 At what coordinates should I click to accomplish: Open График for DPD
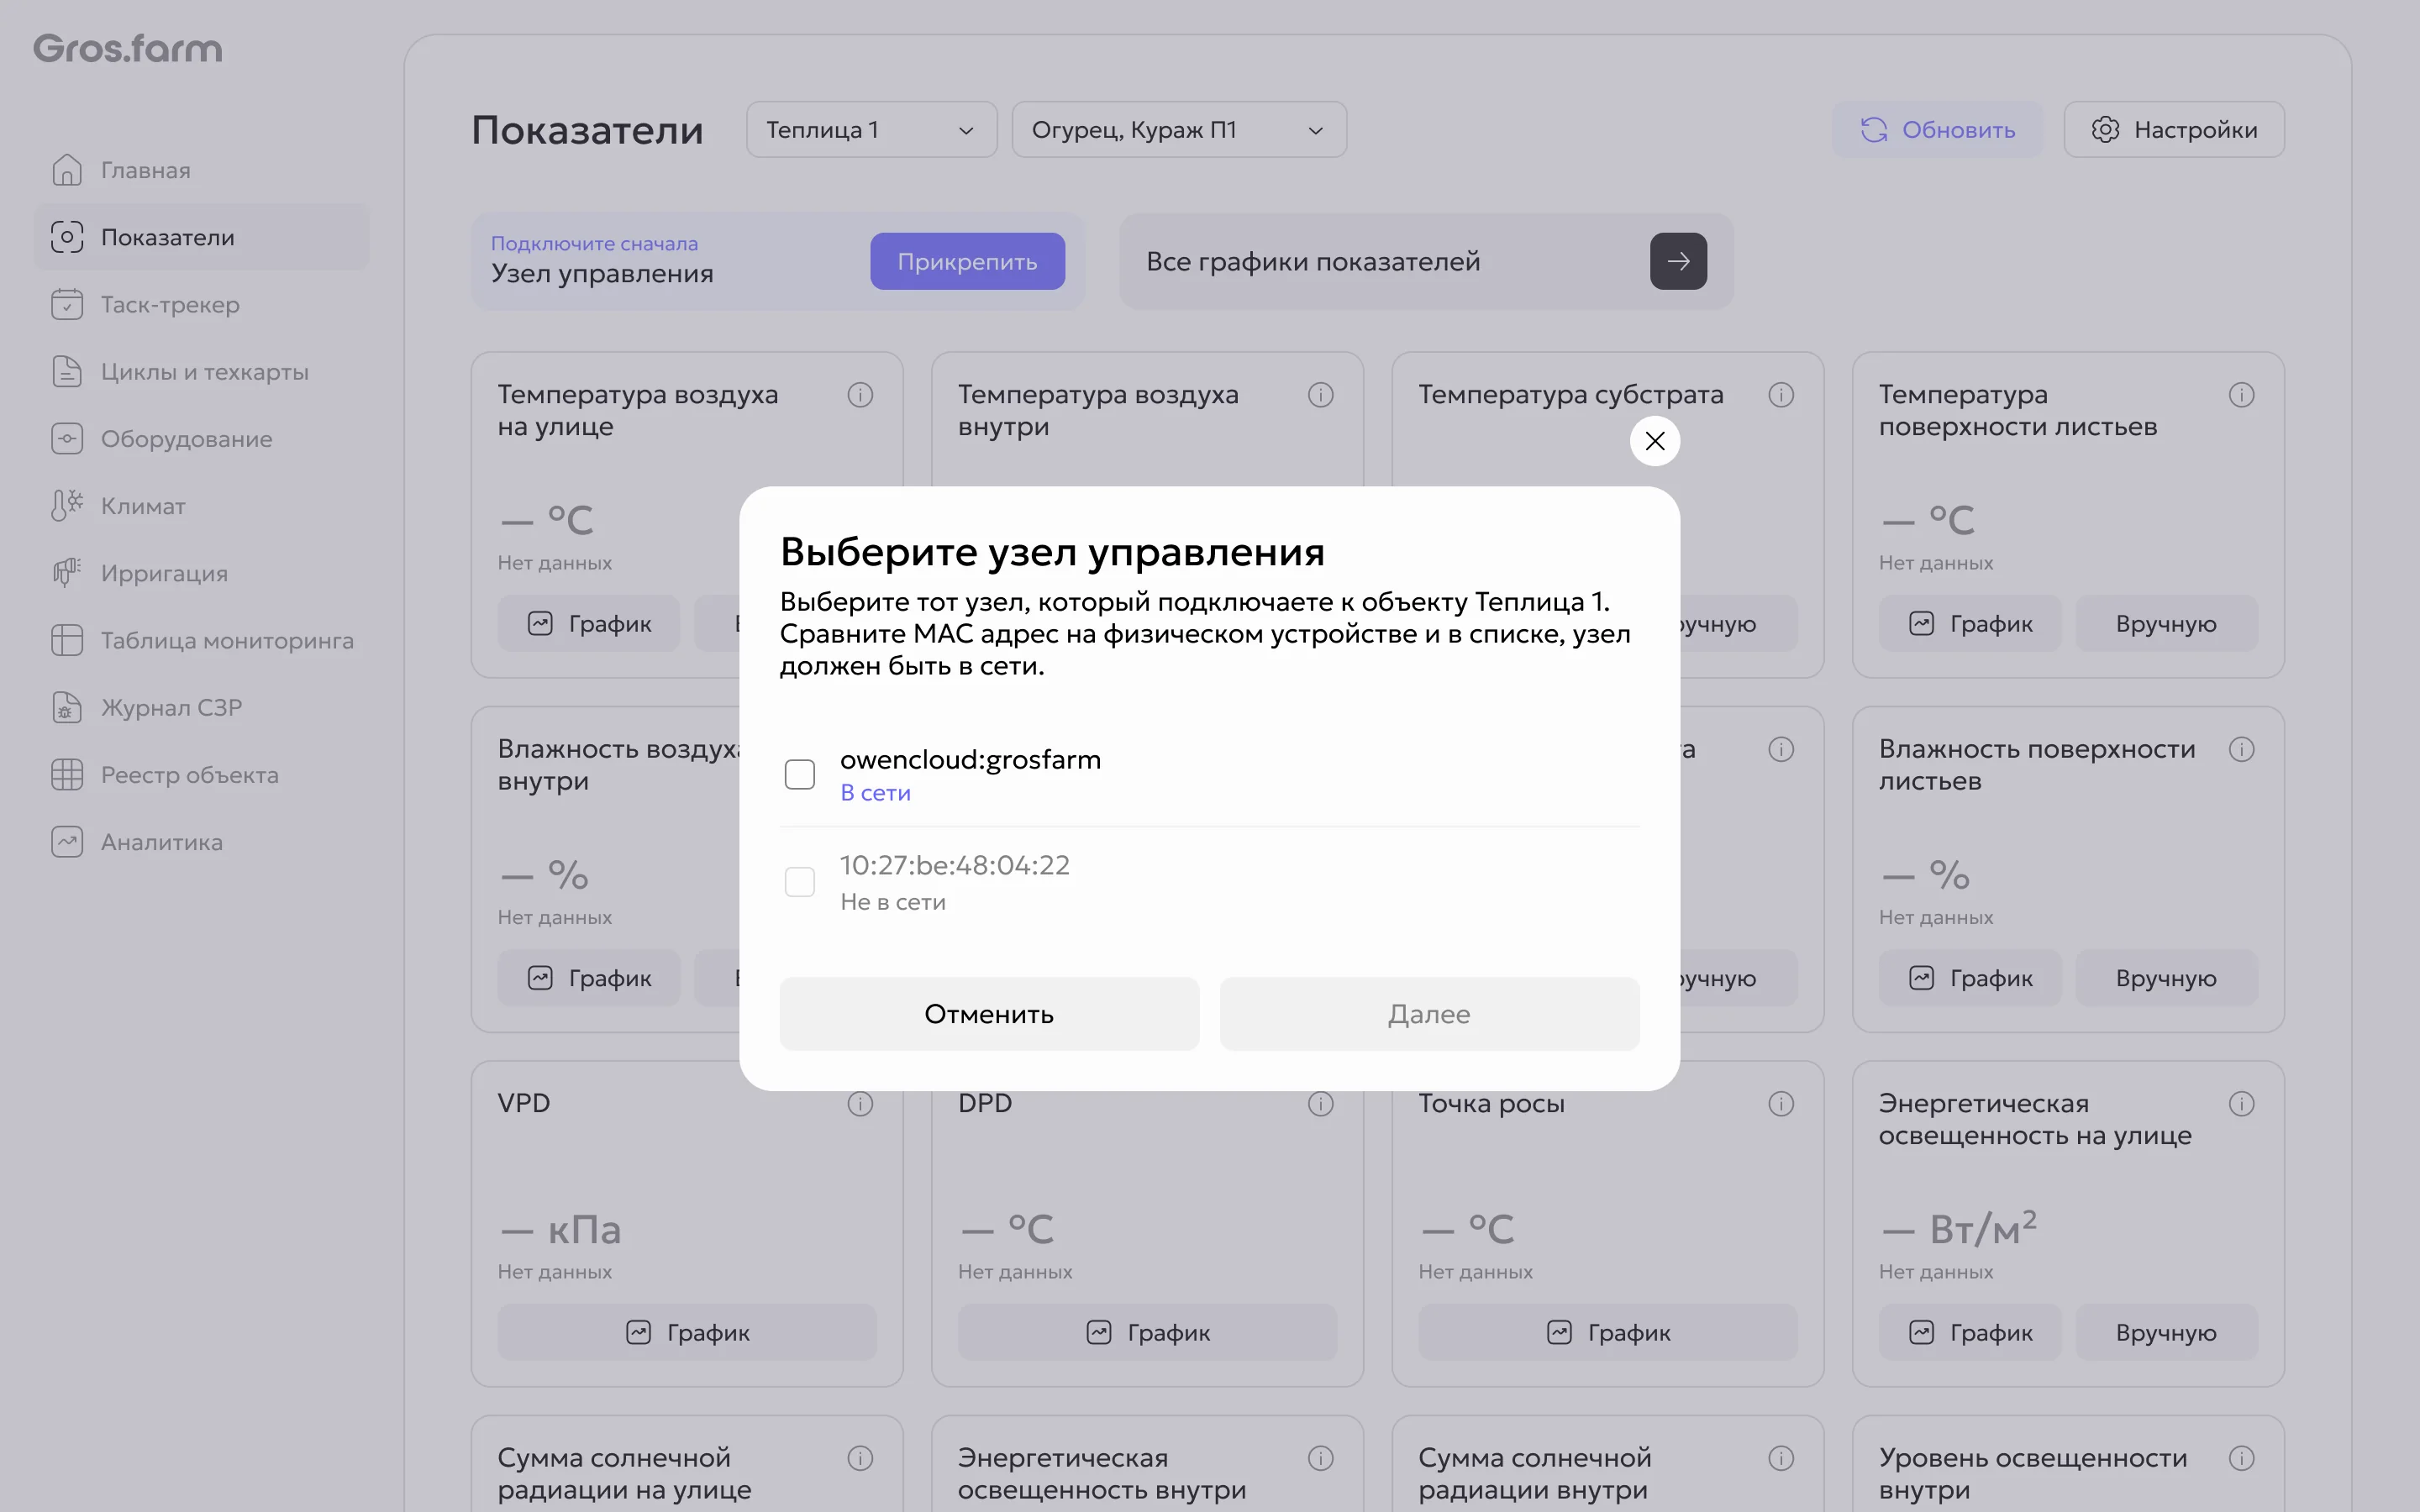(1147, 1332)
